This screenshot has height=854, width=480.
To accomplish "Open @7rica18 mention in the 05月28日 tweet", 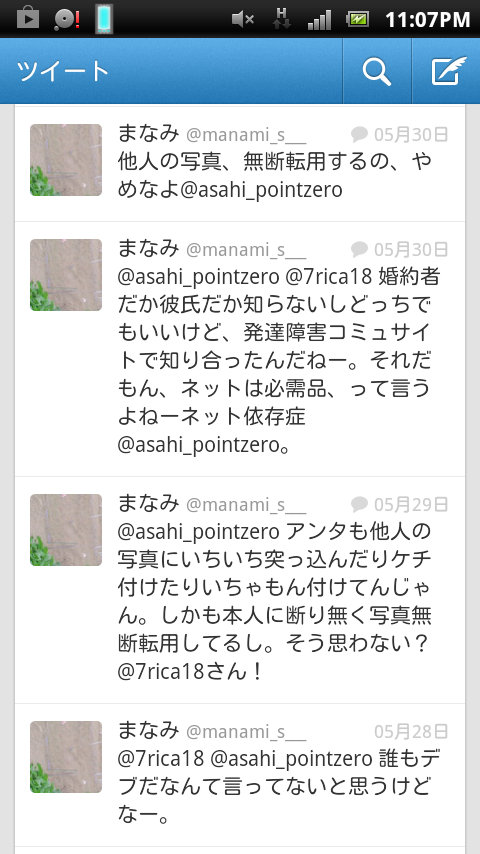I will click(161, 758).
